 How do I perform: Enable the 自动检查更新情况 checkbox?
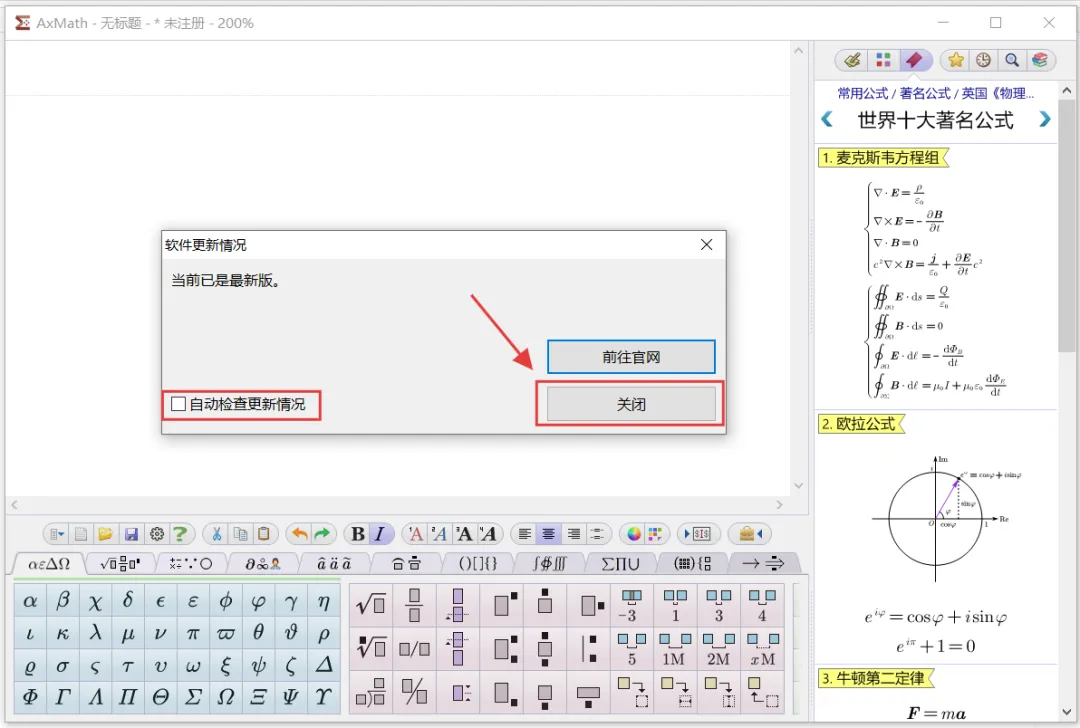pos(178,404)
